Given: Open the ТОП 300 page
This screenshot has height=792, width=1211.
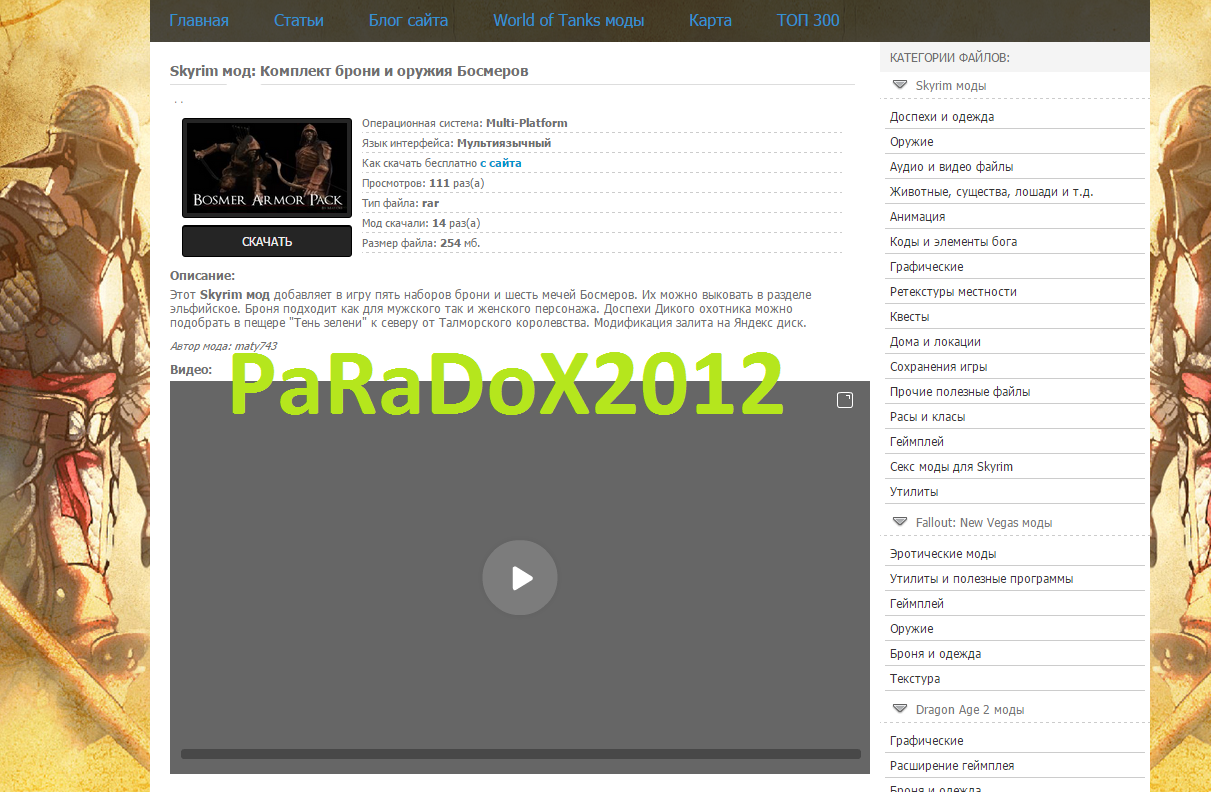Looking at the screenshot, I should tap(808, 20).
